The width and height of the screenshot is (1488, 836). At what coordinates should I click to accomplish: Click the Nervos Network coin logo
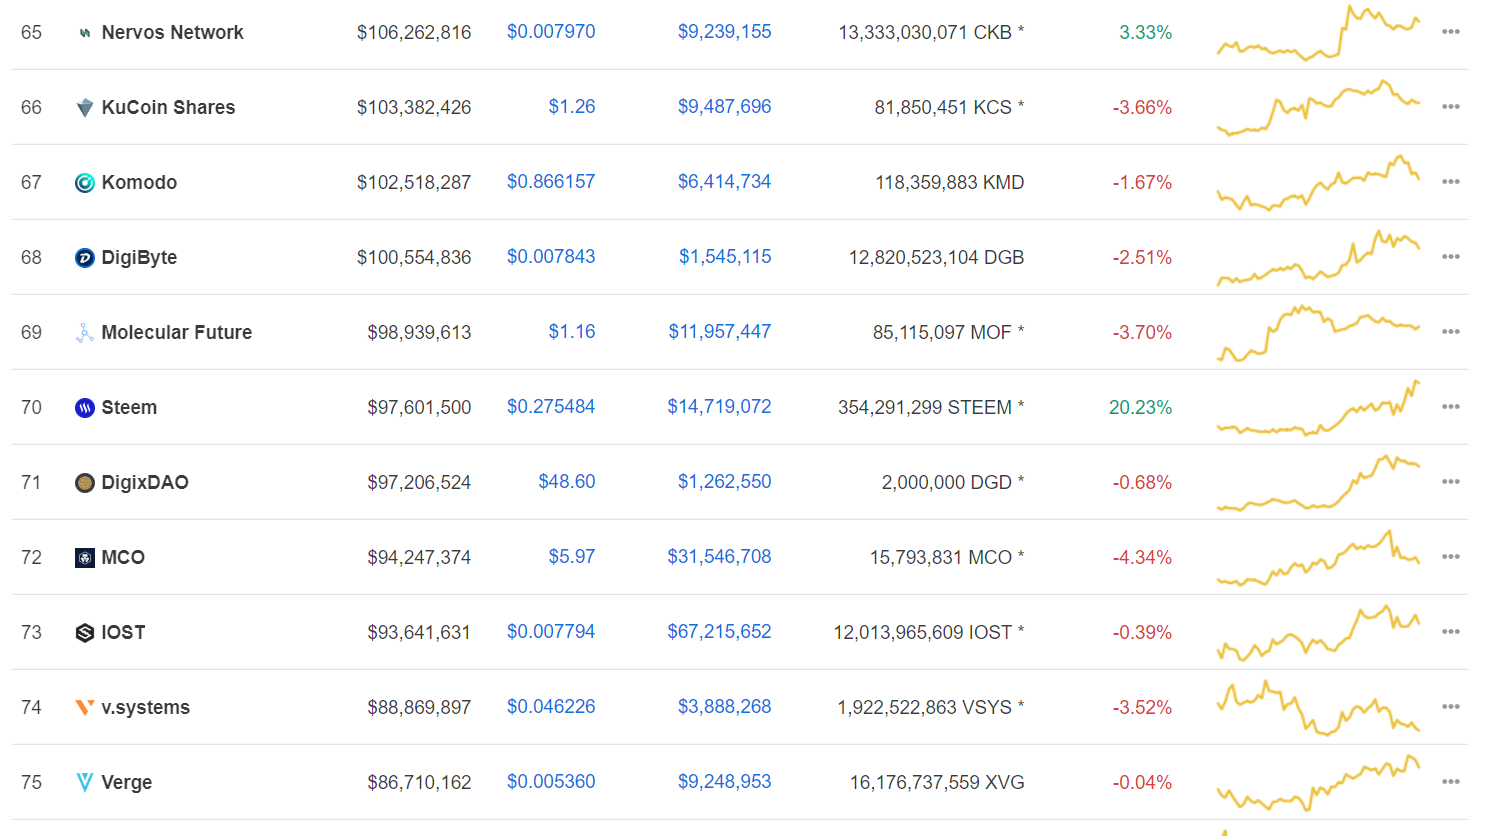pos(85,33)
